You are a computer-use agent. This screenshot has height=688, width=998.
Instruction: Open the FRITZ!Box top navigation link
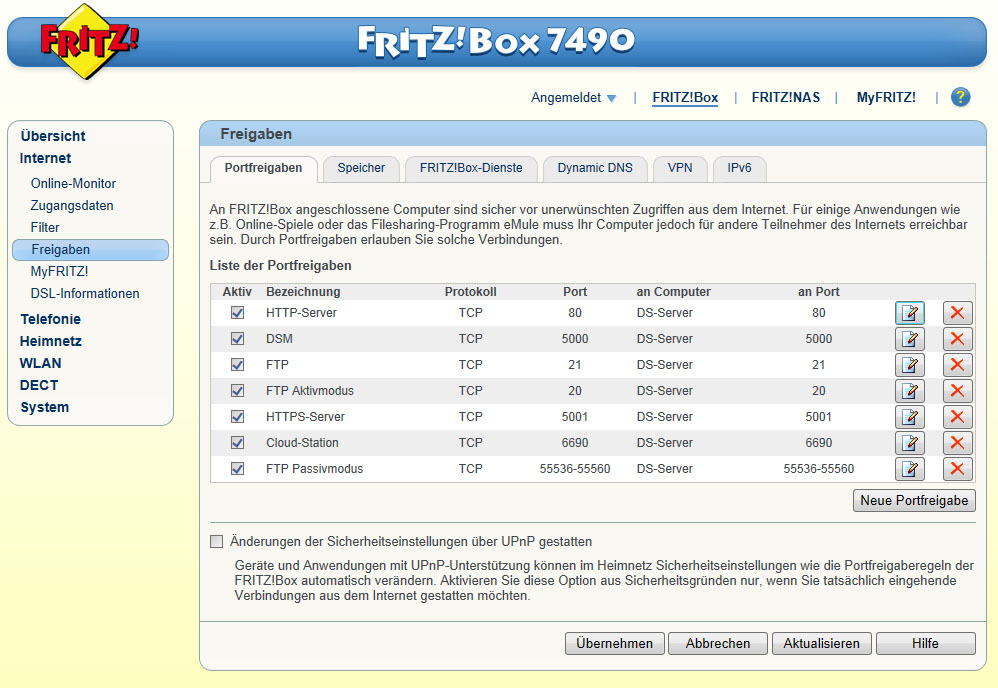point(685,97)
